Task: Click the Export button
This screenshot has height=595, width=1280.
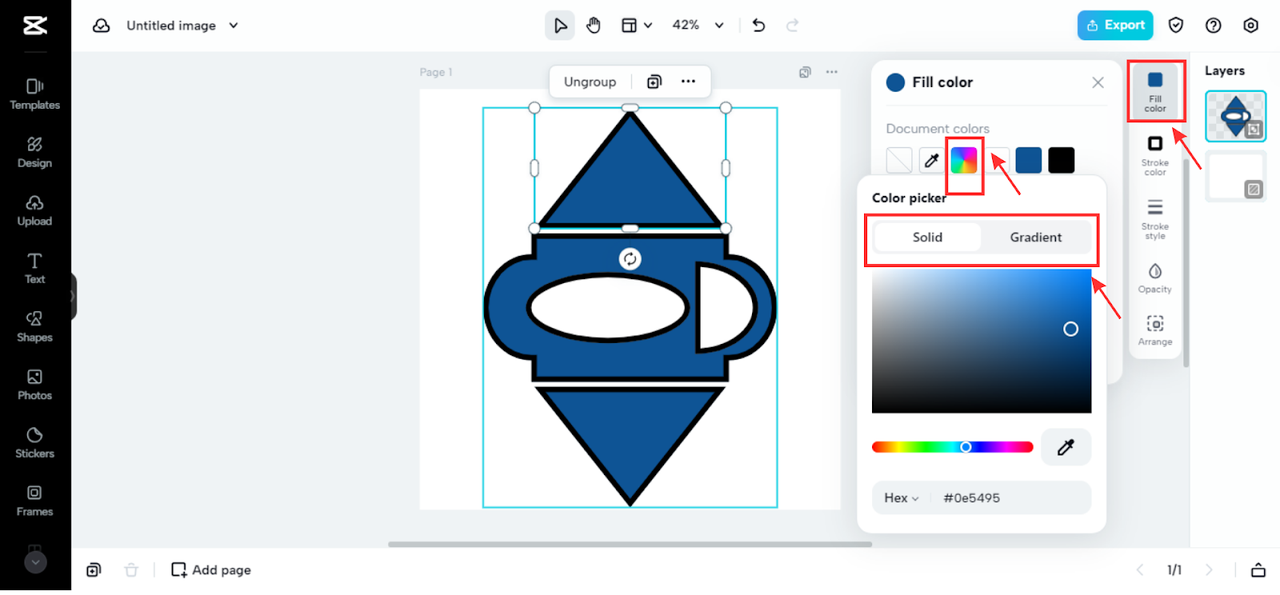Action: point(1115,25)
